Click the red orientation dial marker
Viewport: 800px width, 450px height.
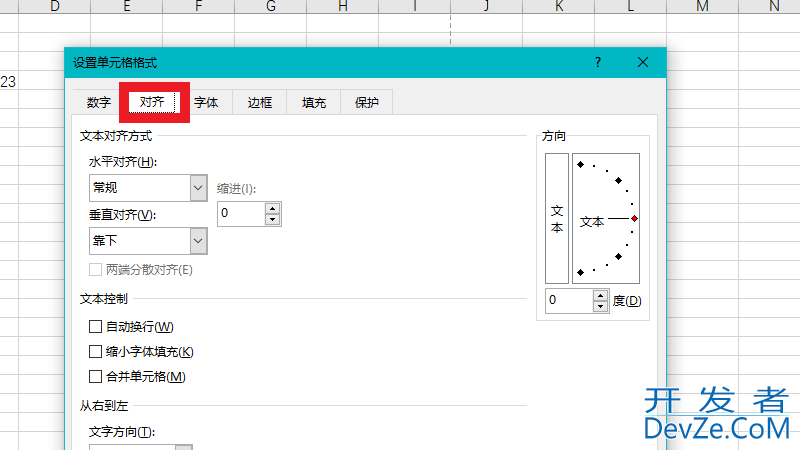pyautogui.click(x=634, y=218)
